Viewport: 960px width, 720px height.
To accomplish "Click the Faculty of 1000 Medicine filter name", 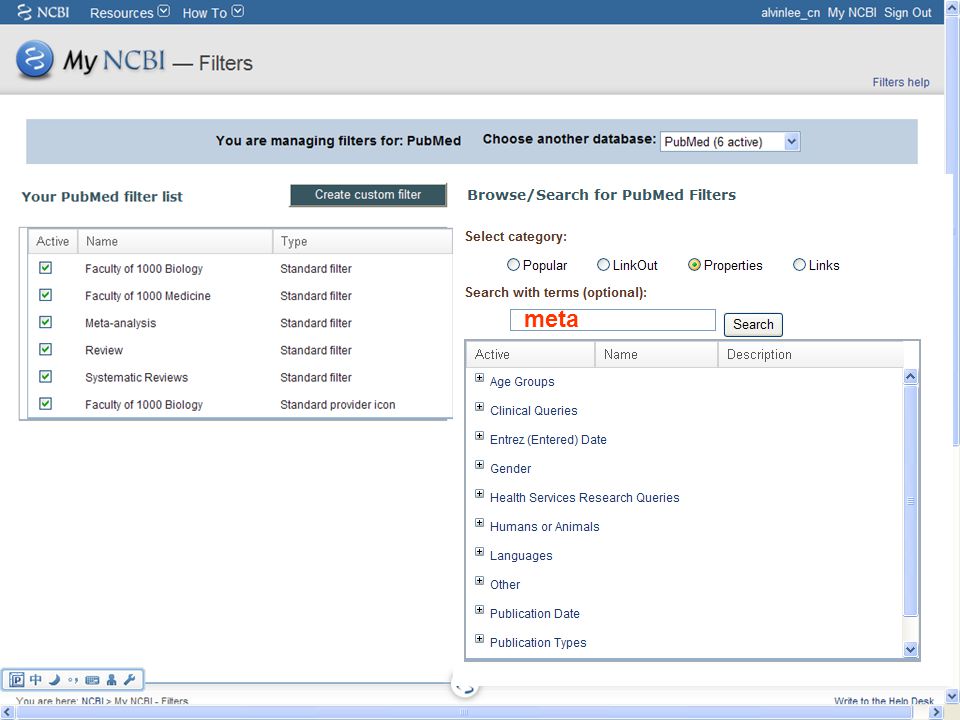I will [x=148, y=296].
